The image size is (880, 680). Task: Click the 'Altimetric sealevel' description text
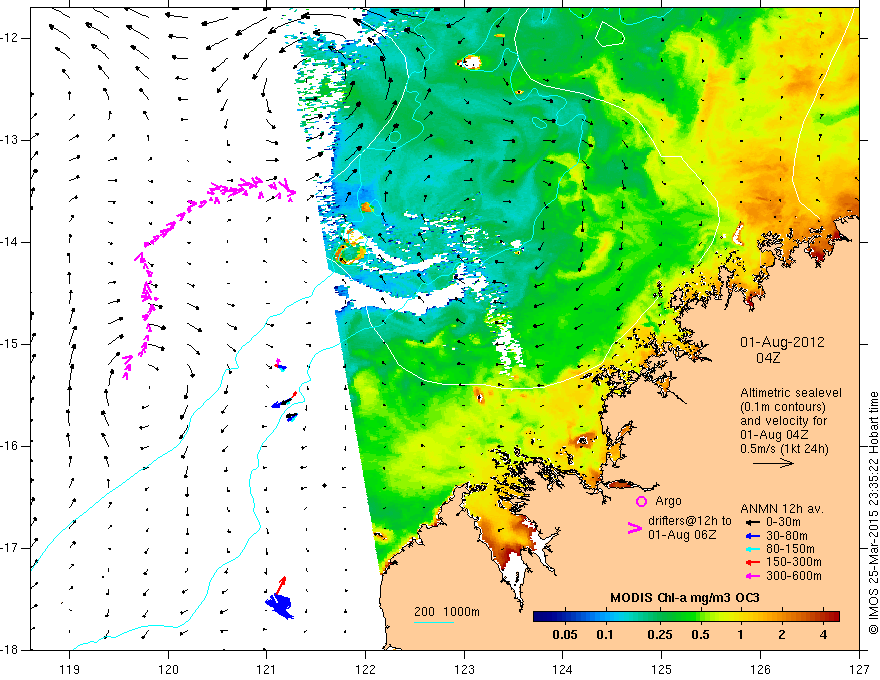(791, 393)
